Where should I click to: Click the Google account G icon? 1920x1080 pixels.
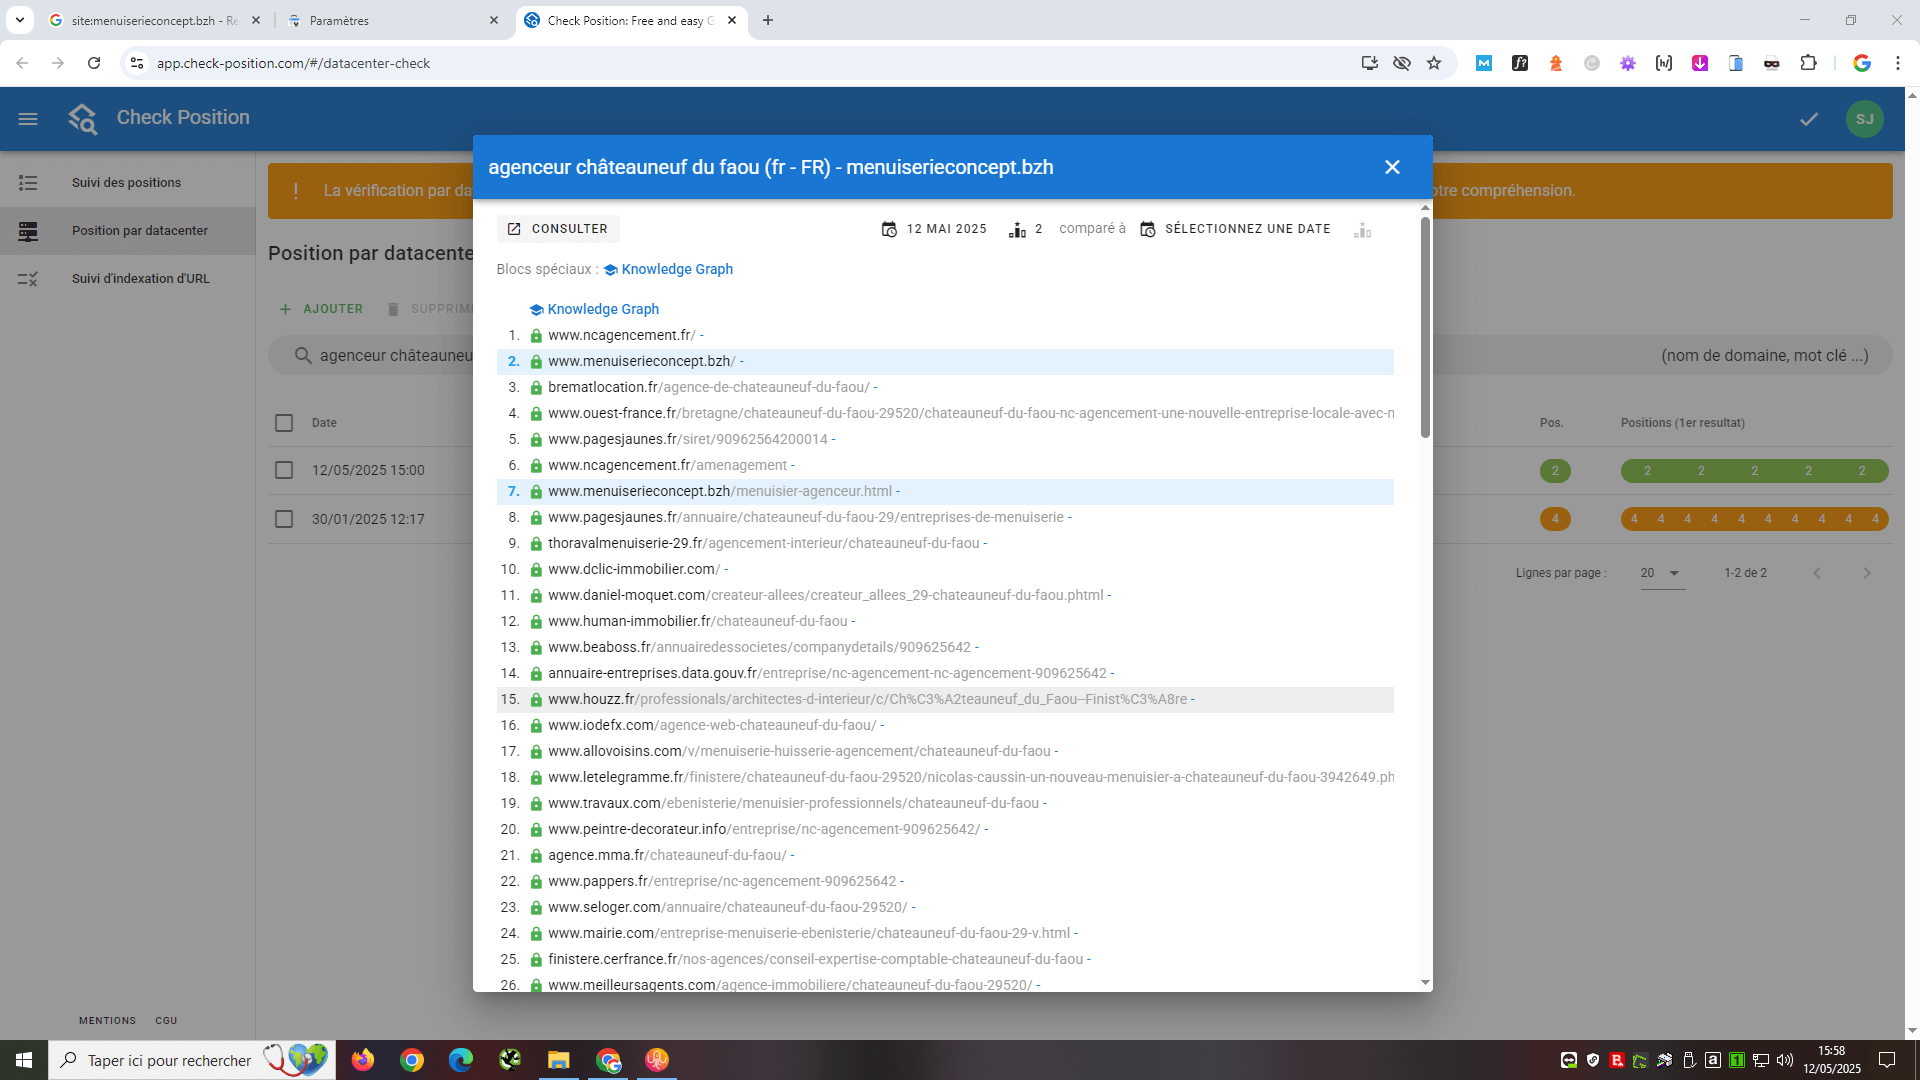[x=1862, y=63]
